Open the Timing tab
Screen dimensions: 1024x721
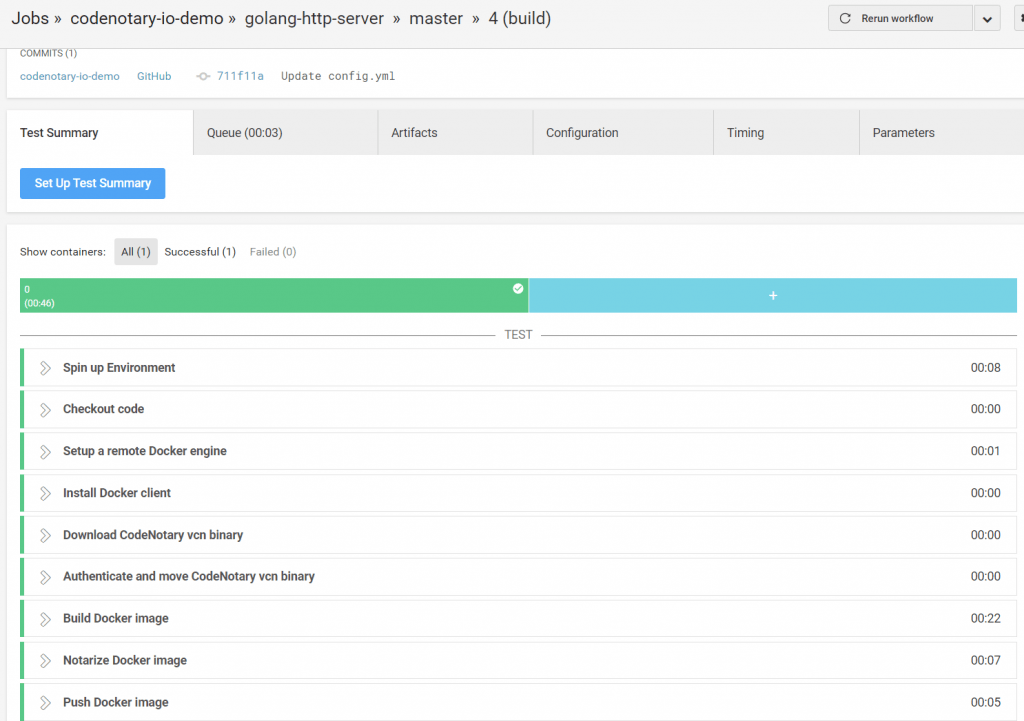786,133
